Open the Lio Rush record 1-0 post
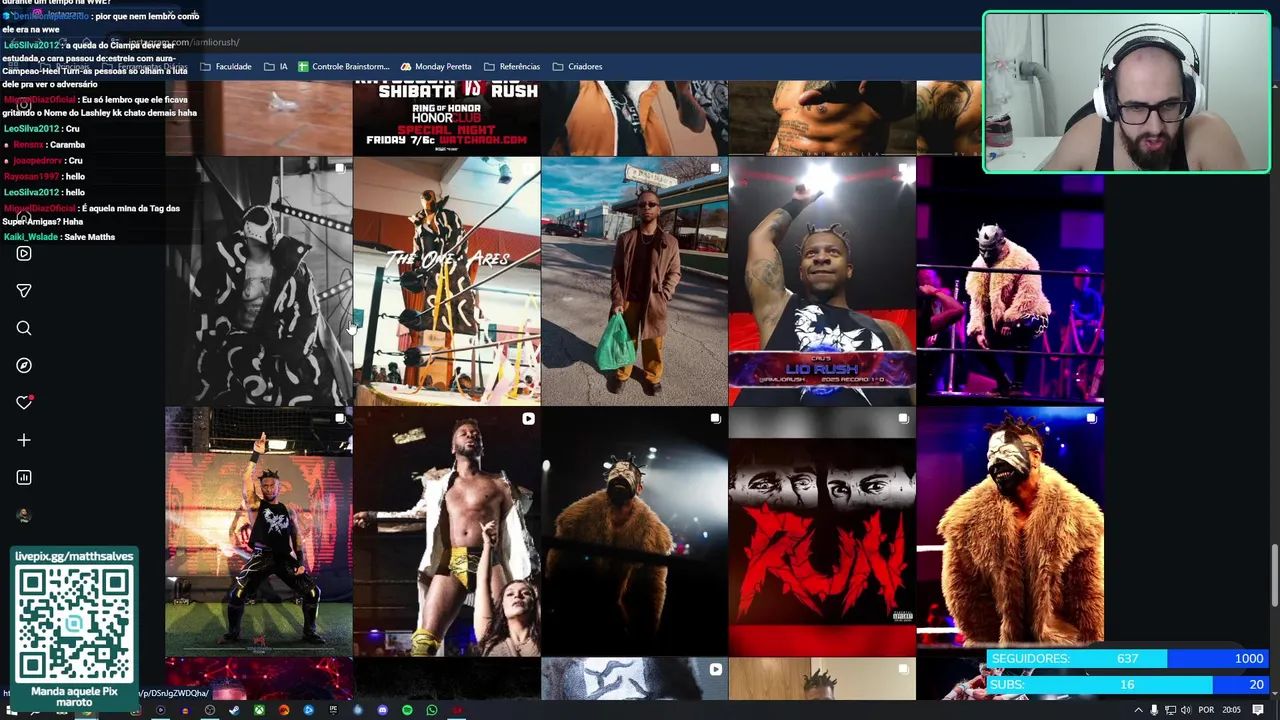This screenshot has height=720, width=1280. pyautogui.click(x=822, y=281)
